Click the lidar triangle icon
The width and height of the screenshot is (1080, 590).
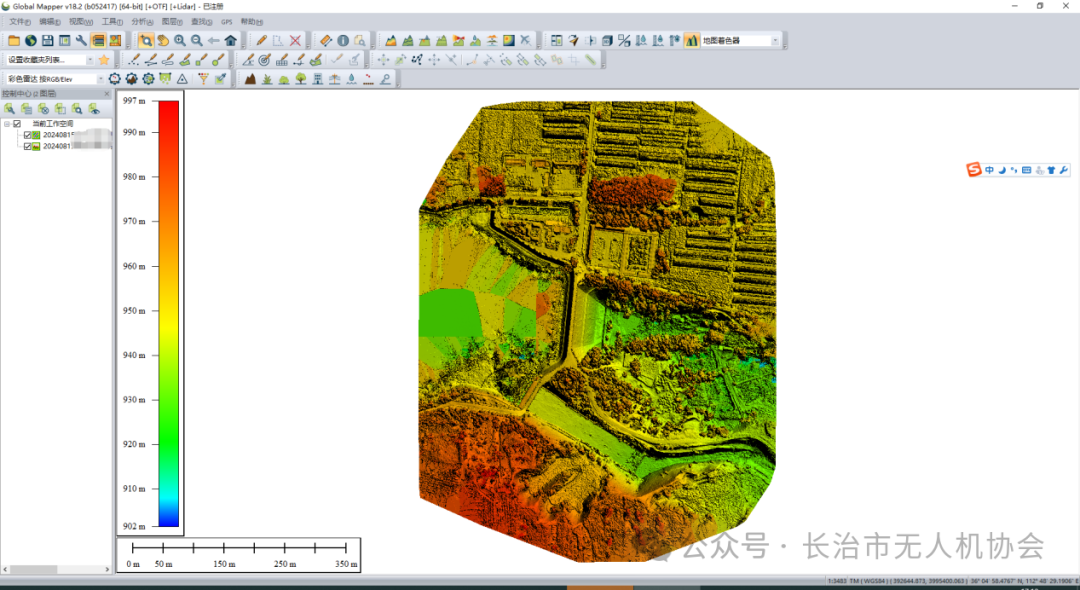(183, 79)
